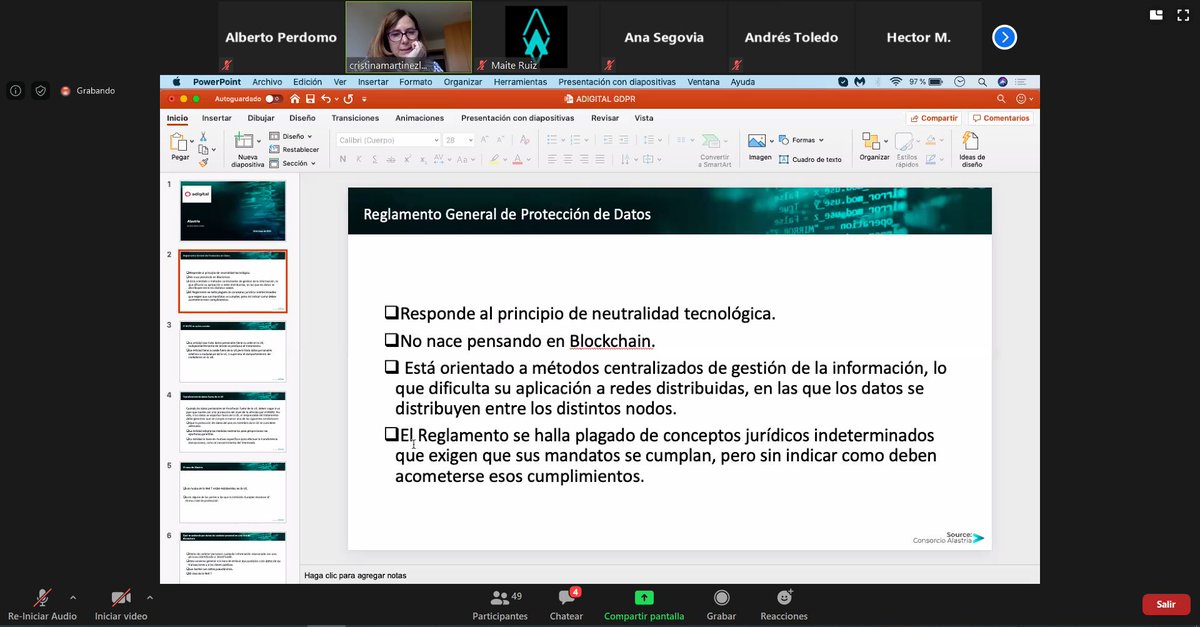Redo action in PowerPoint title bar
Viewport: 1200px width, 627px height.
(347, 99)
